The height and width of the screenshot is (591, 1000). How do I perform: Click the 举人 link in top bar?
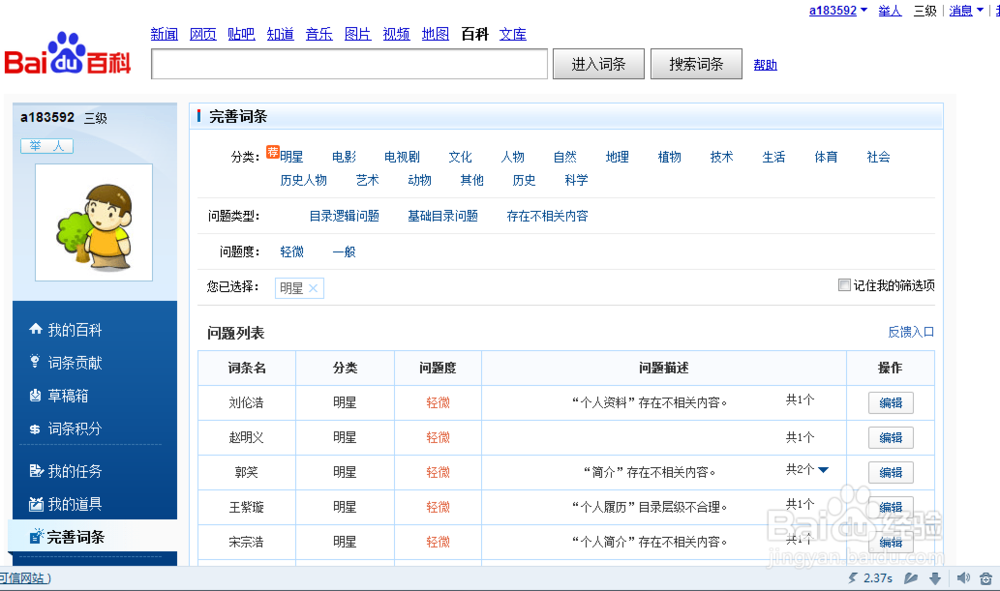point(890,10)
